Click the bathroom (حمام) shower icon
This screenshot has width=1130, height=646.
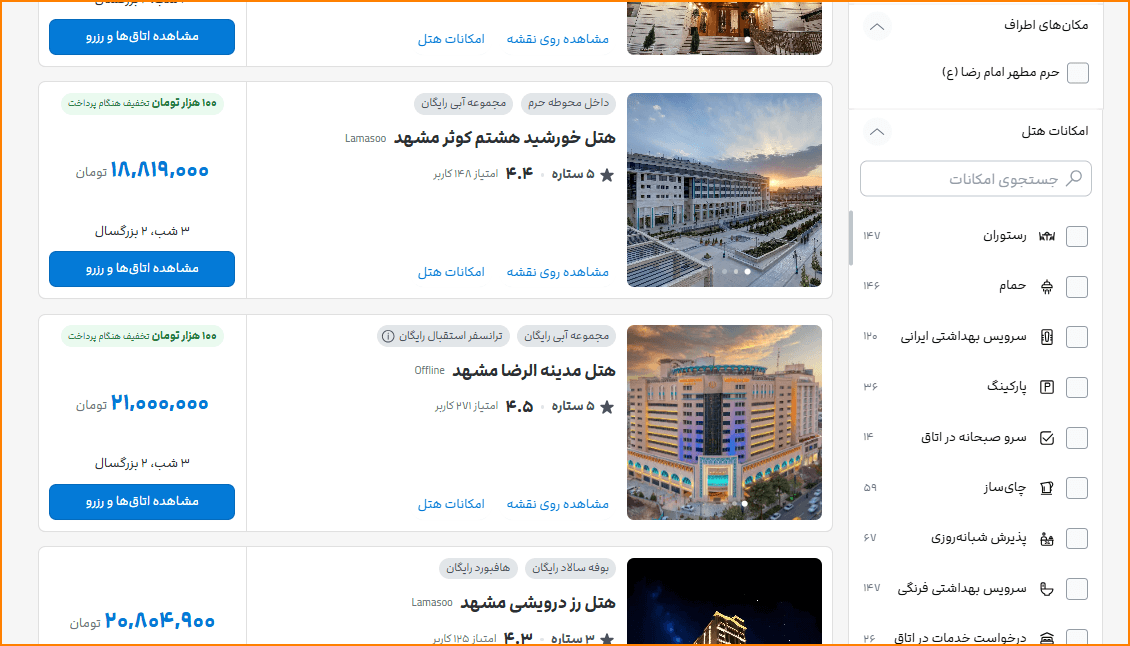click(1047, 286)
